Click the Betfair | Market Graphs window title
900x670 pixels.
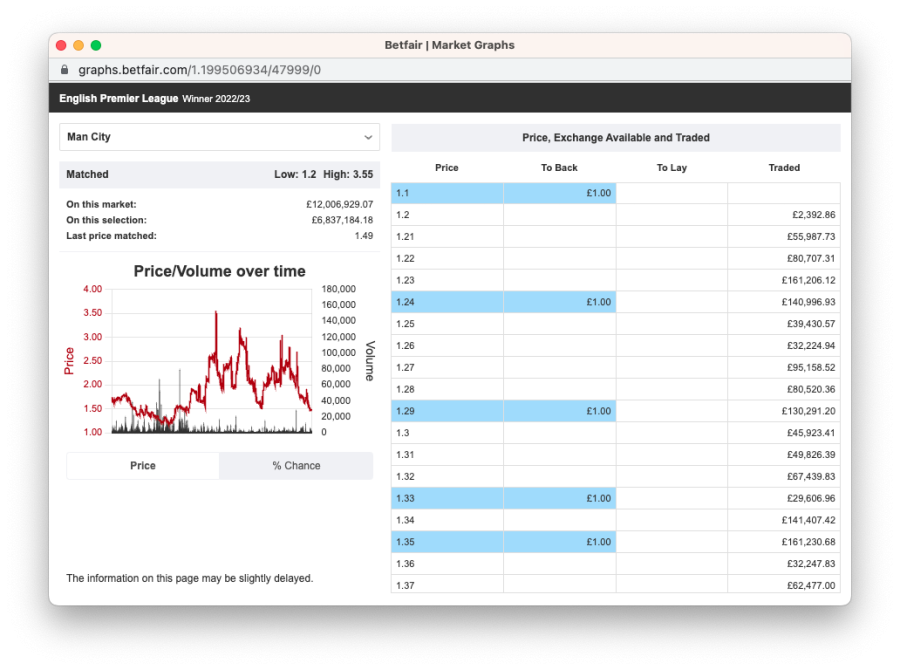[449, 45]
